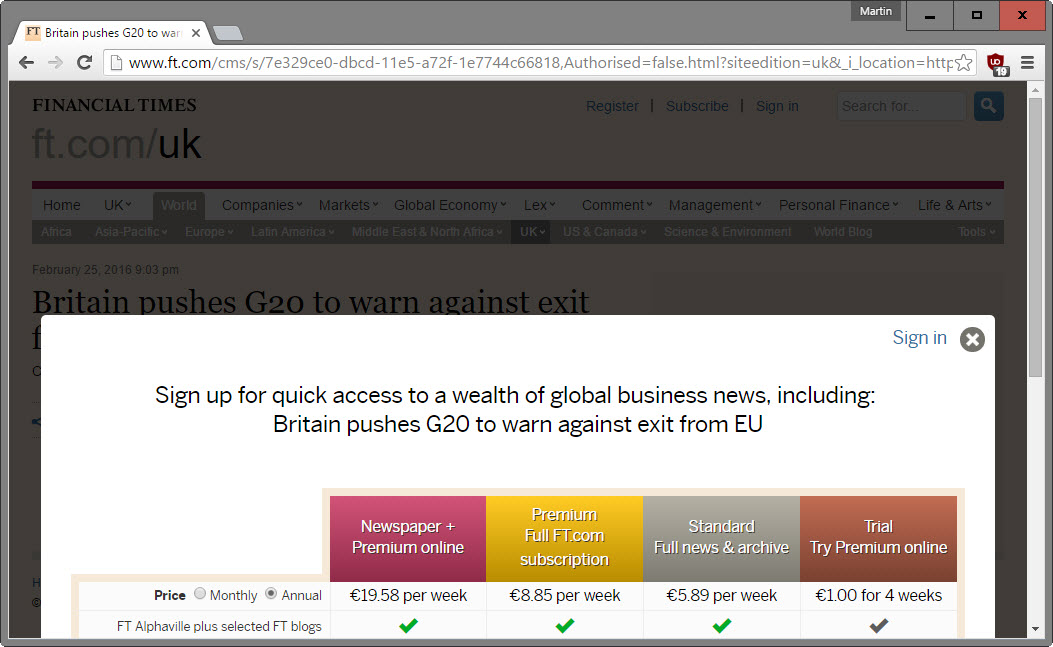This screenshot has width=1053, height=647.
Task: Minimize the Chrome browser window
Action: tap(929, 15)
